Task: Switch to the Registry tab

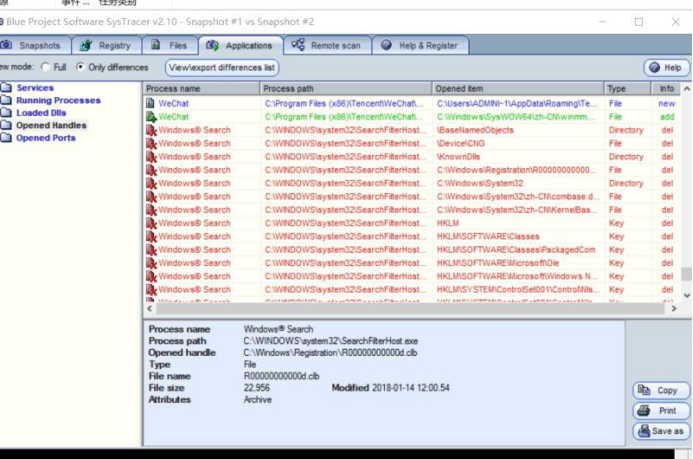Action: click(107, 46)
